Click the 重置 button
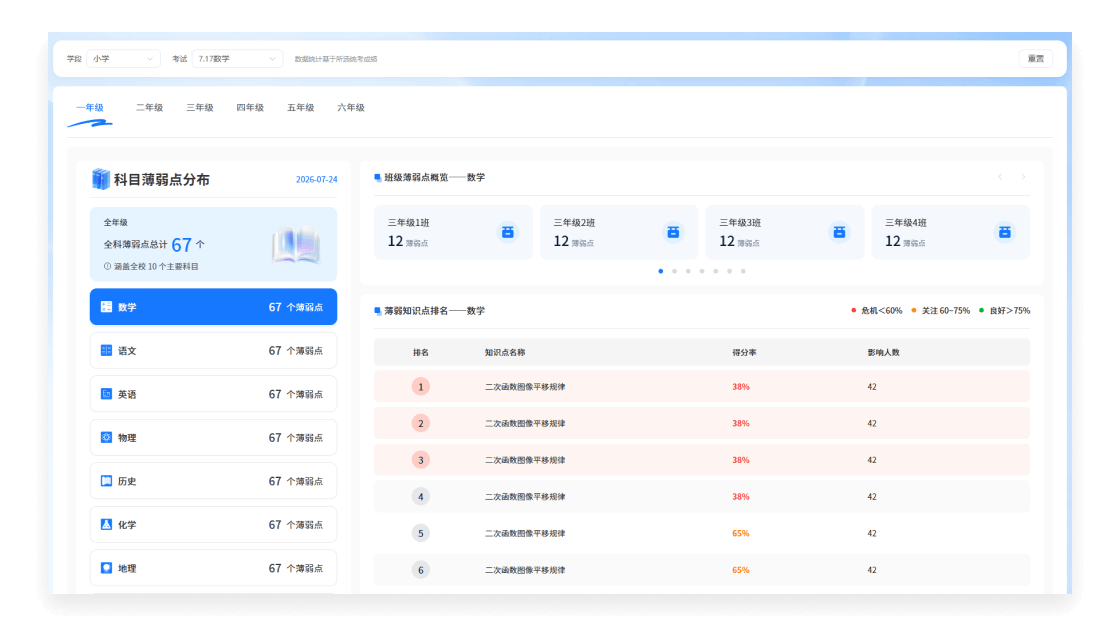 [1036, 59]
